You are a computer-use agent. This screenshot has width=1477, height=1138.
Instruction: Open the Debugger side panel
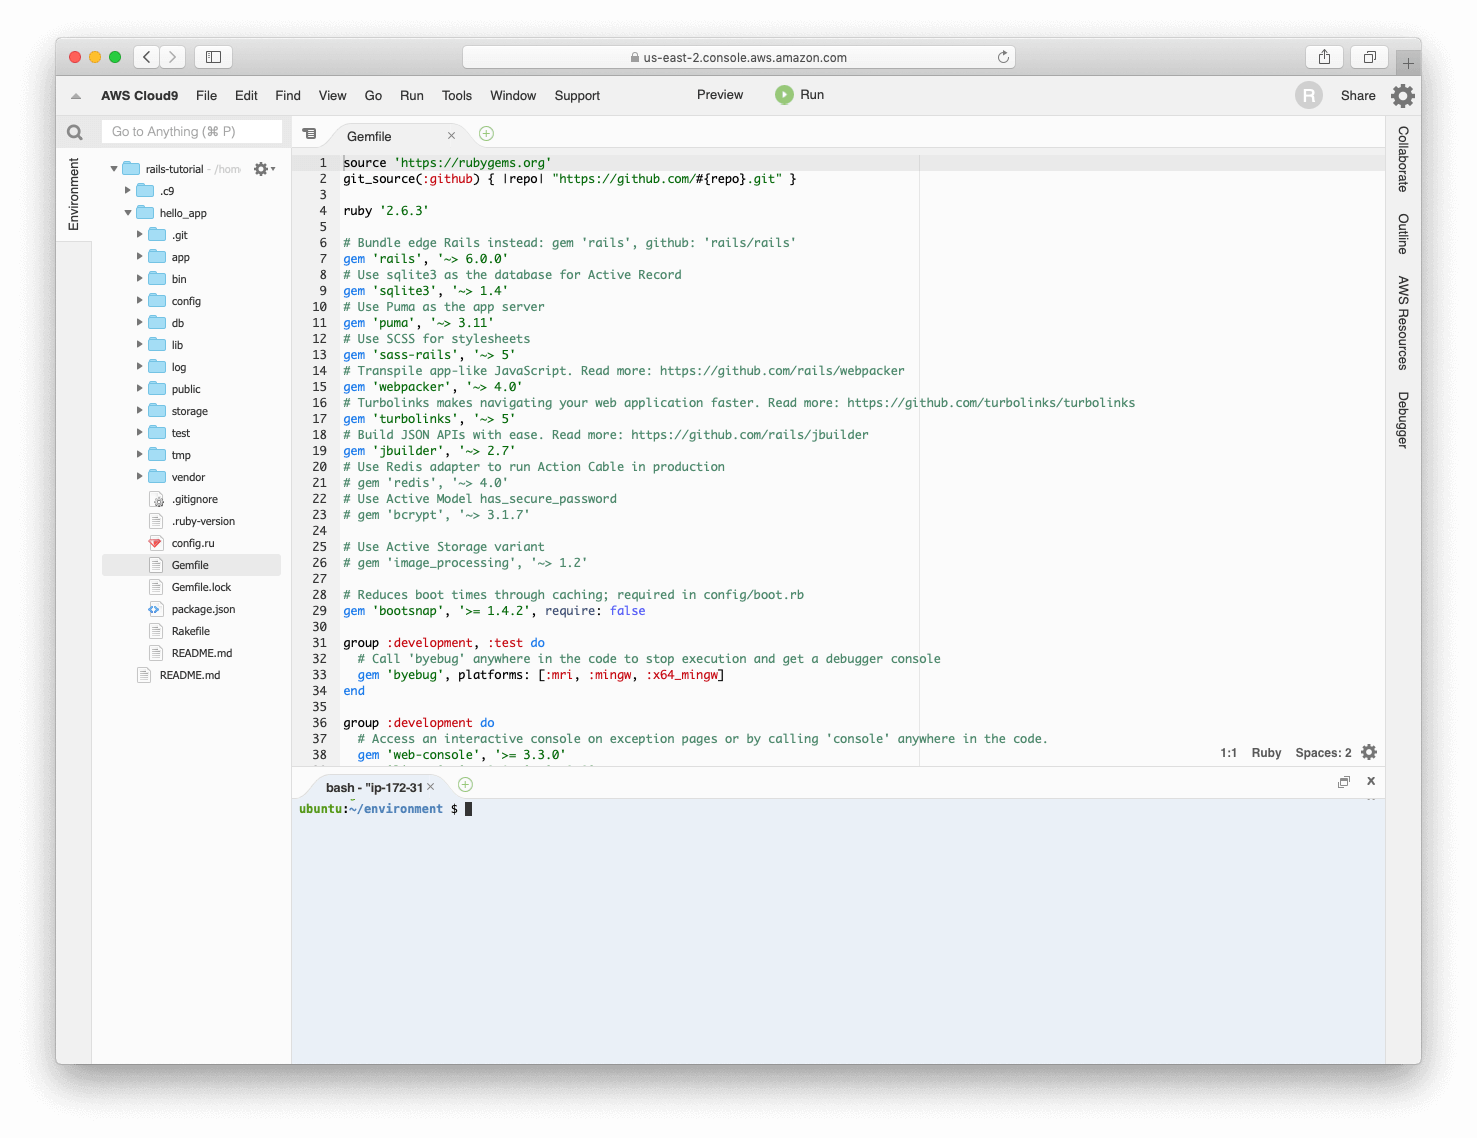point(1403,420)
